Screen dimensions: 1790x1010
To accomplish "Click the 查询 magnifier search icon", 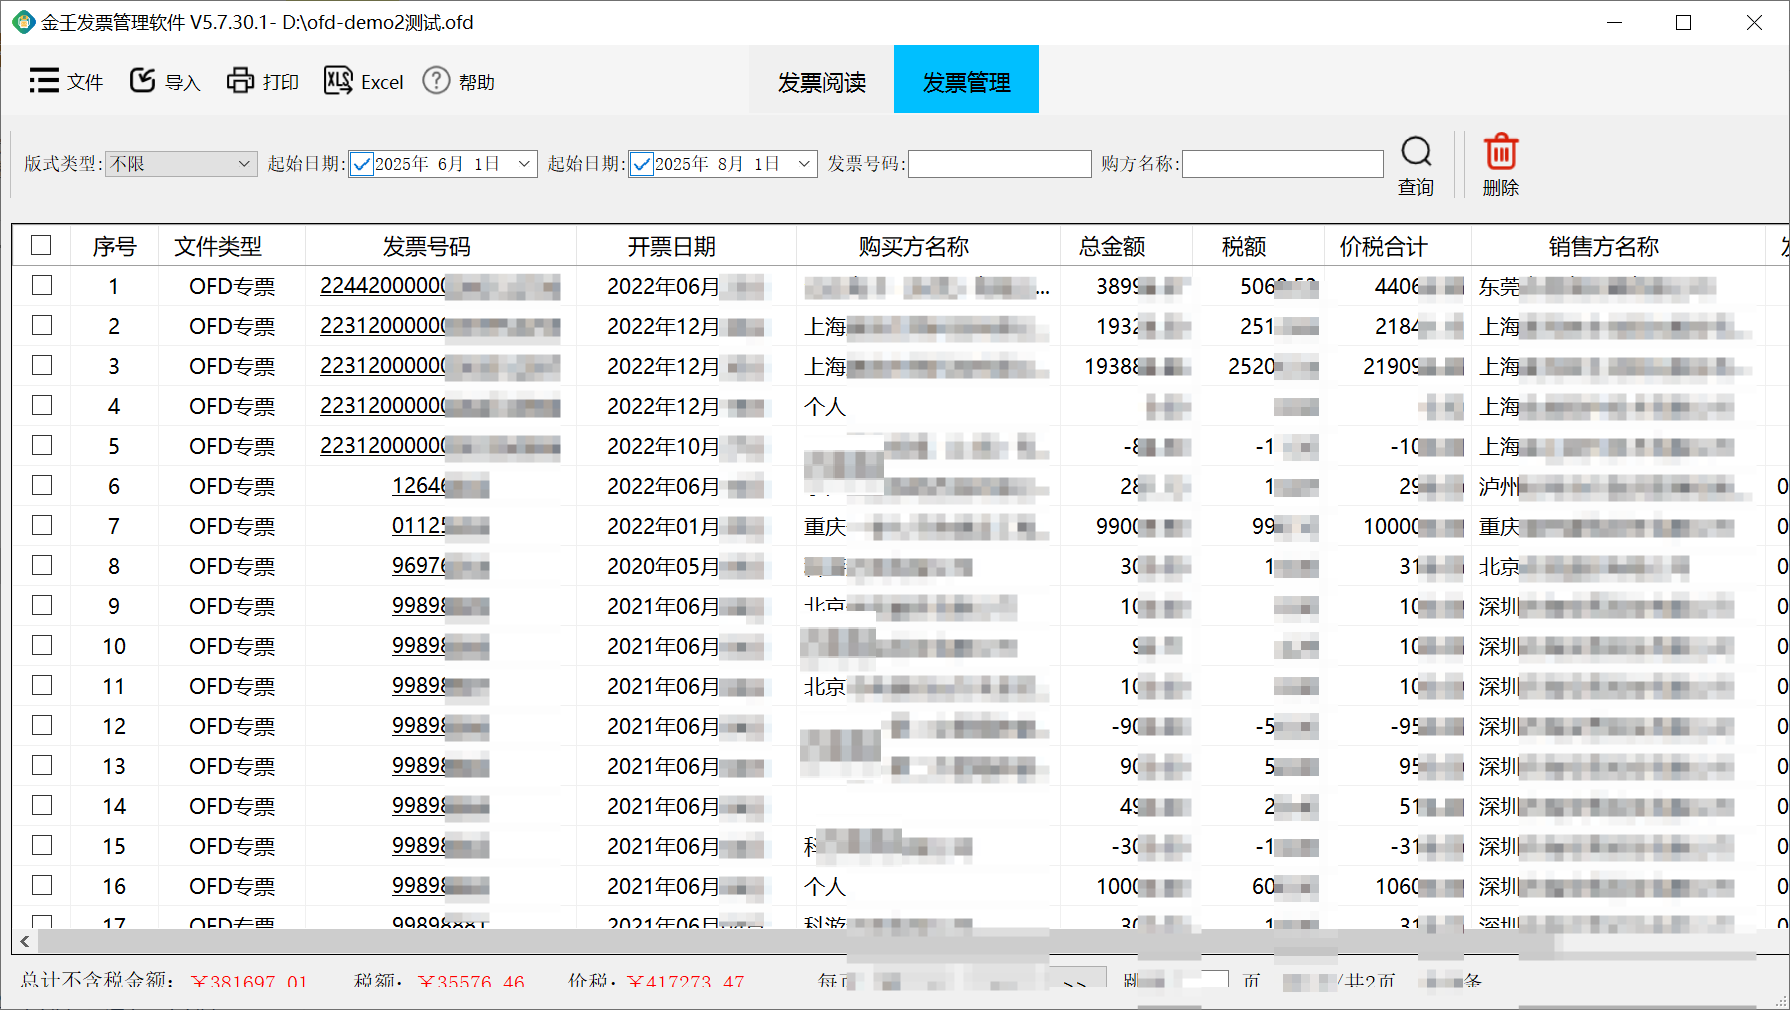I will click(x=1415, y=153).
